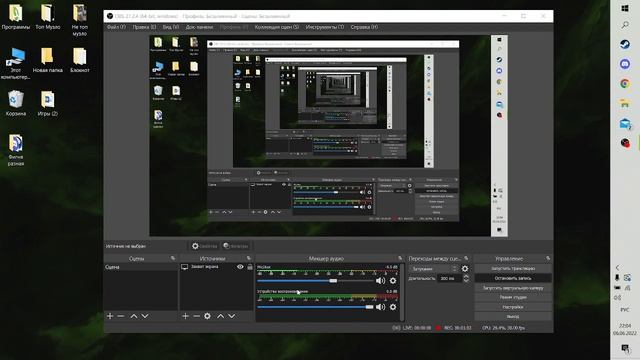Viewport: 640px width, 360px height.
Task: Select the Новая папка folder
Action: point(47,60)
